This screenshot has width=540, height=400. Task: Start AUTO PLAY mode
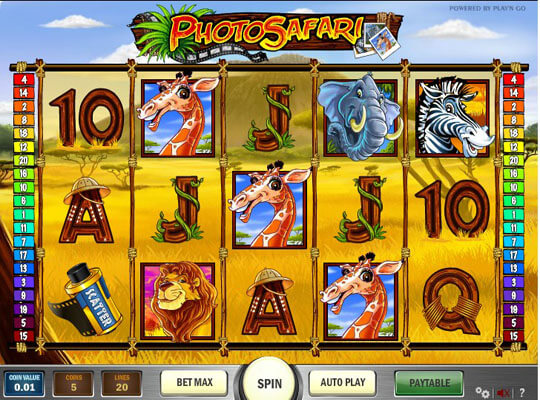click(x=342, y=382)
